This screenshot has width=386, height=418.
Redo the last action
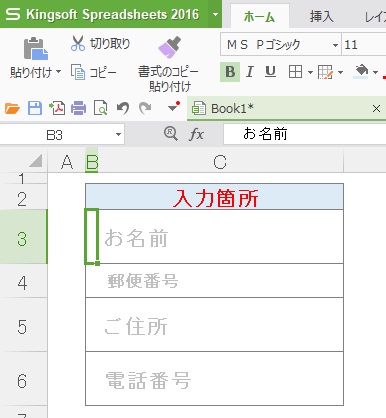[x=145, y=108]
